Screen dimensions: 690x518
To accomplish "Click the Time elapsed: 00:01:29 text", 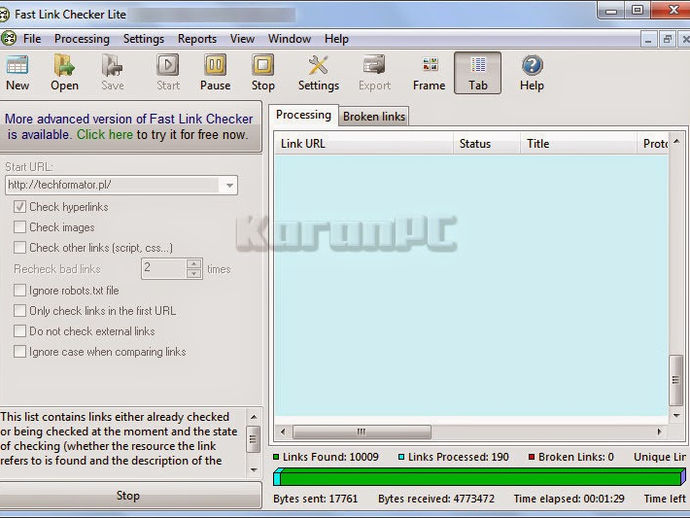I will tap(569, 499).
